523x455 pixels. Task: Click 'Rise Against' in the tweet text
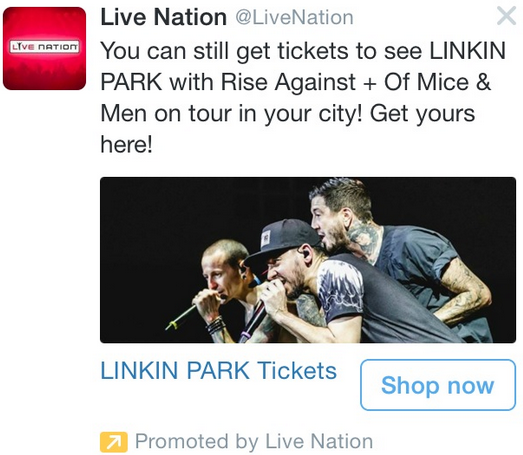click(288, 82)
